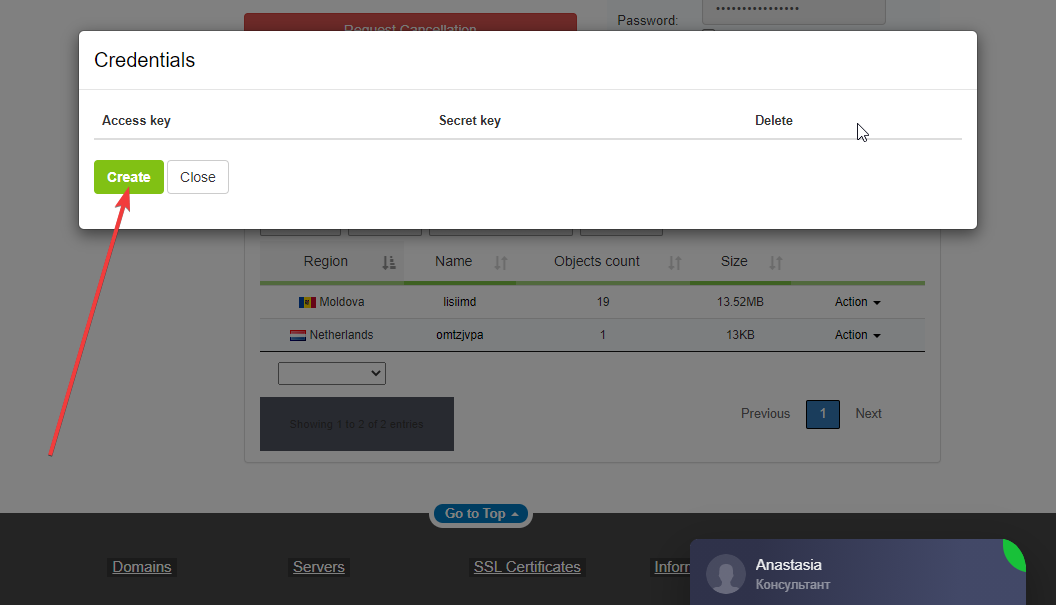1056x605 pixels.
Task: Open the SSL Certificates footer link
Action: [527, 567]
